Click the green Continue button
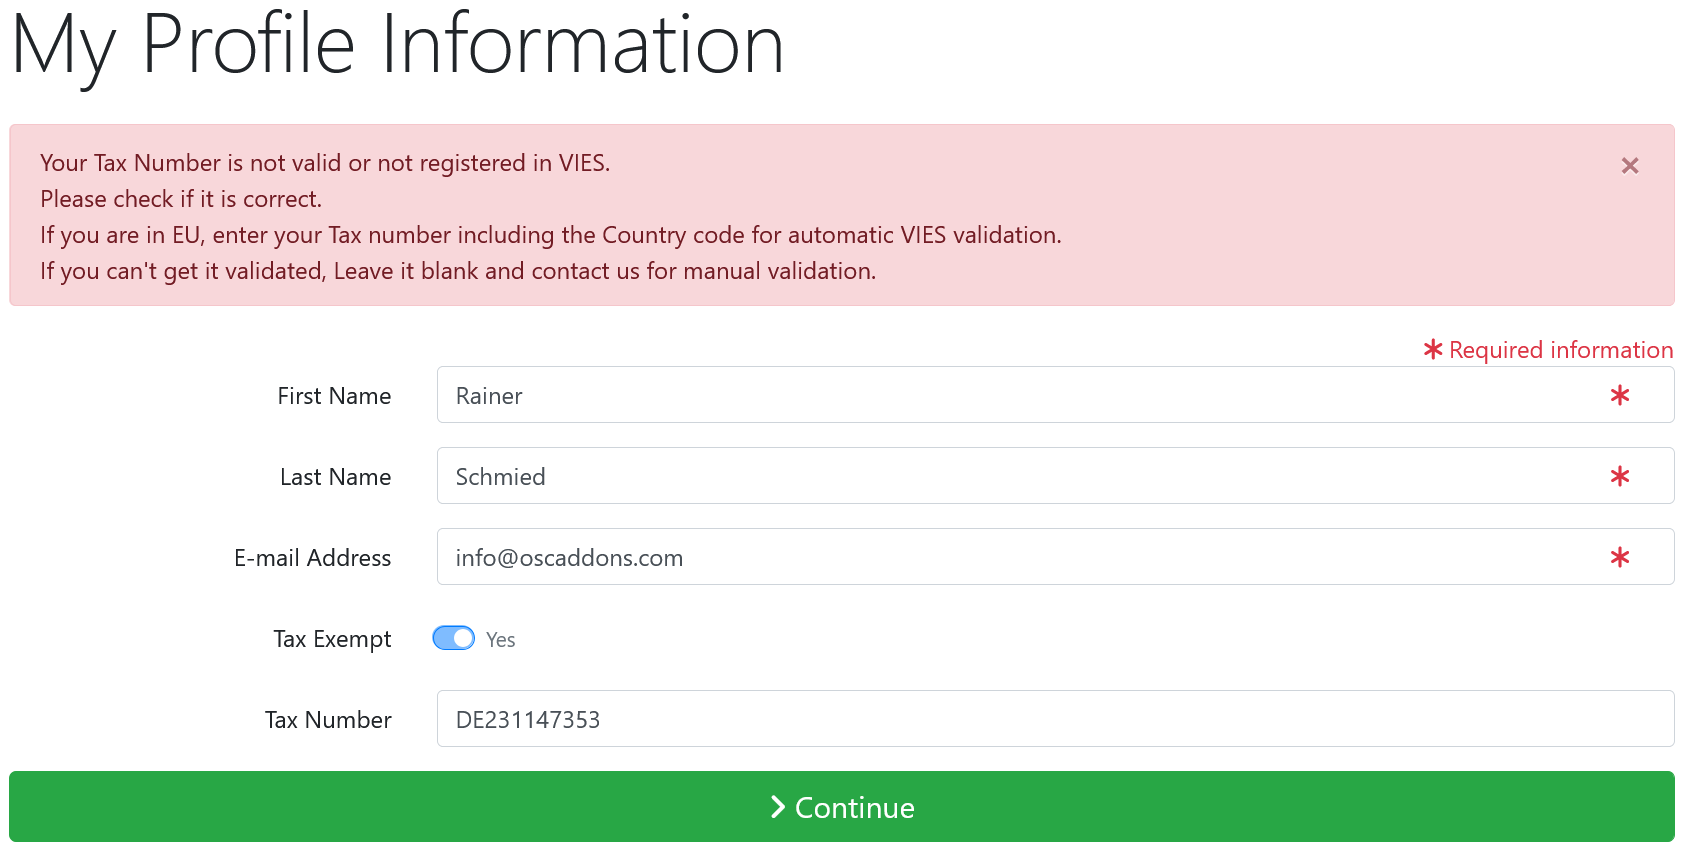 point(842,807)
